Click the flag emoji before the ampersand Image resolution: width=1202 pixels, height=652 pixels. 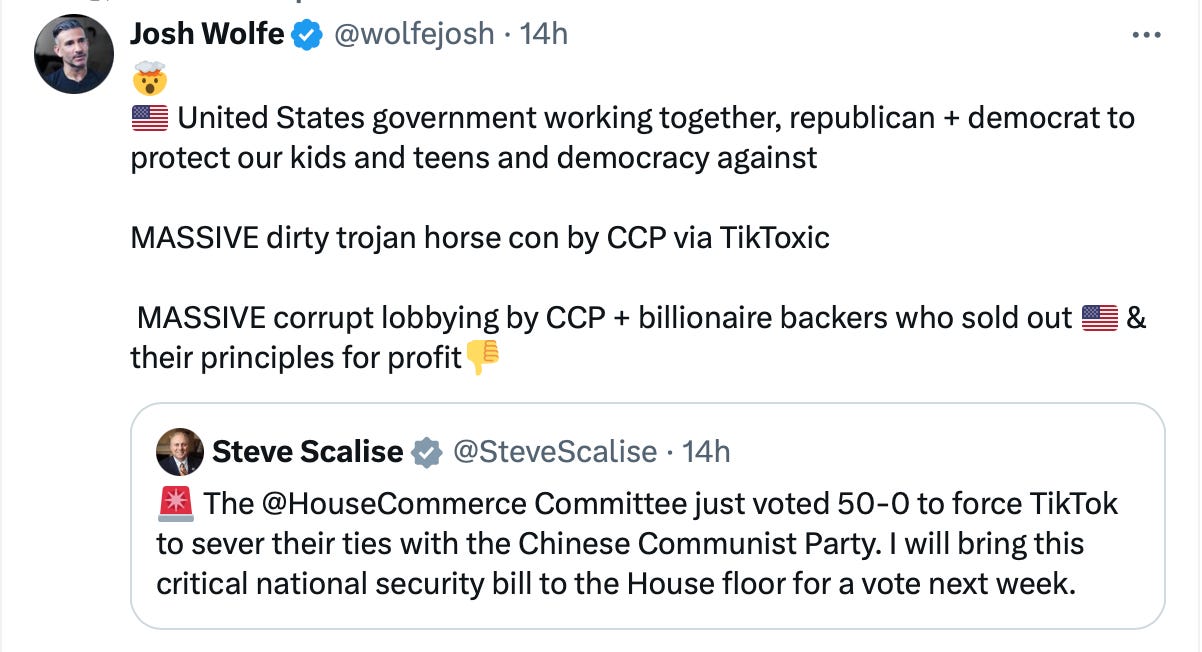coord(1100,316)
